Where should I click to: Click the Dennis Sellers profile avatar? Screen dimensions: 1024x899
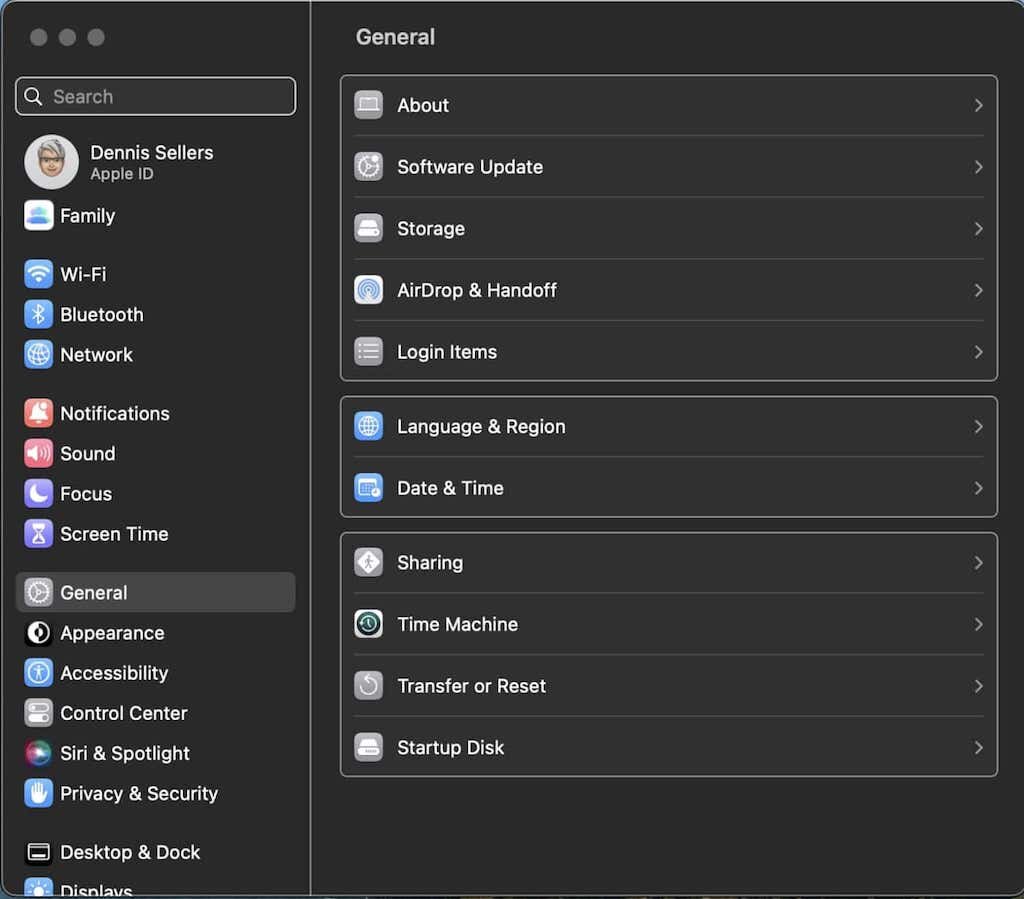51,162
